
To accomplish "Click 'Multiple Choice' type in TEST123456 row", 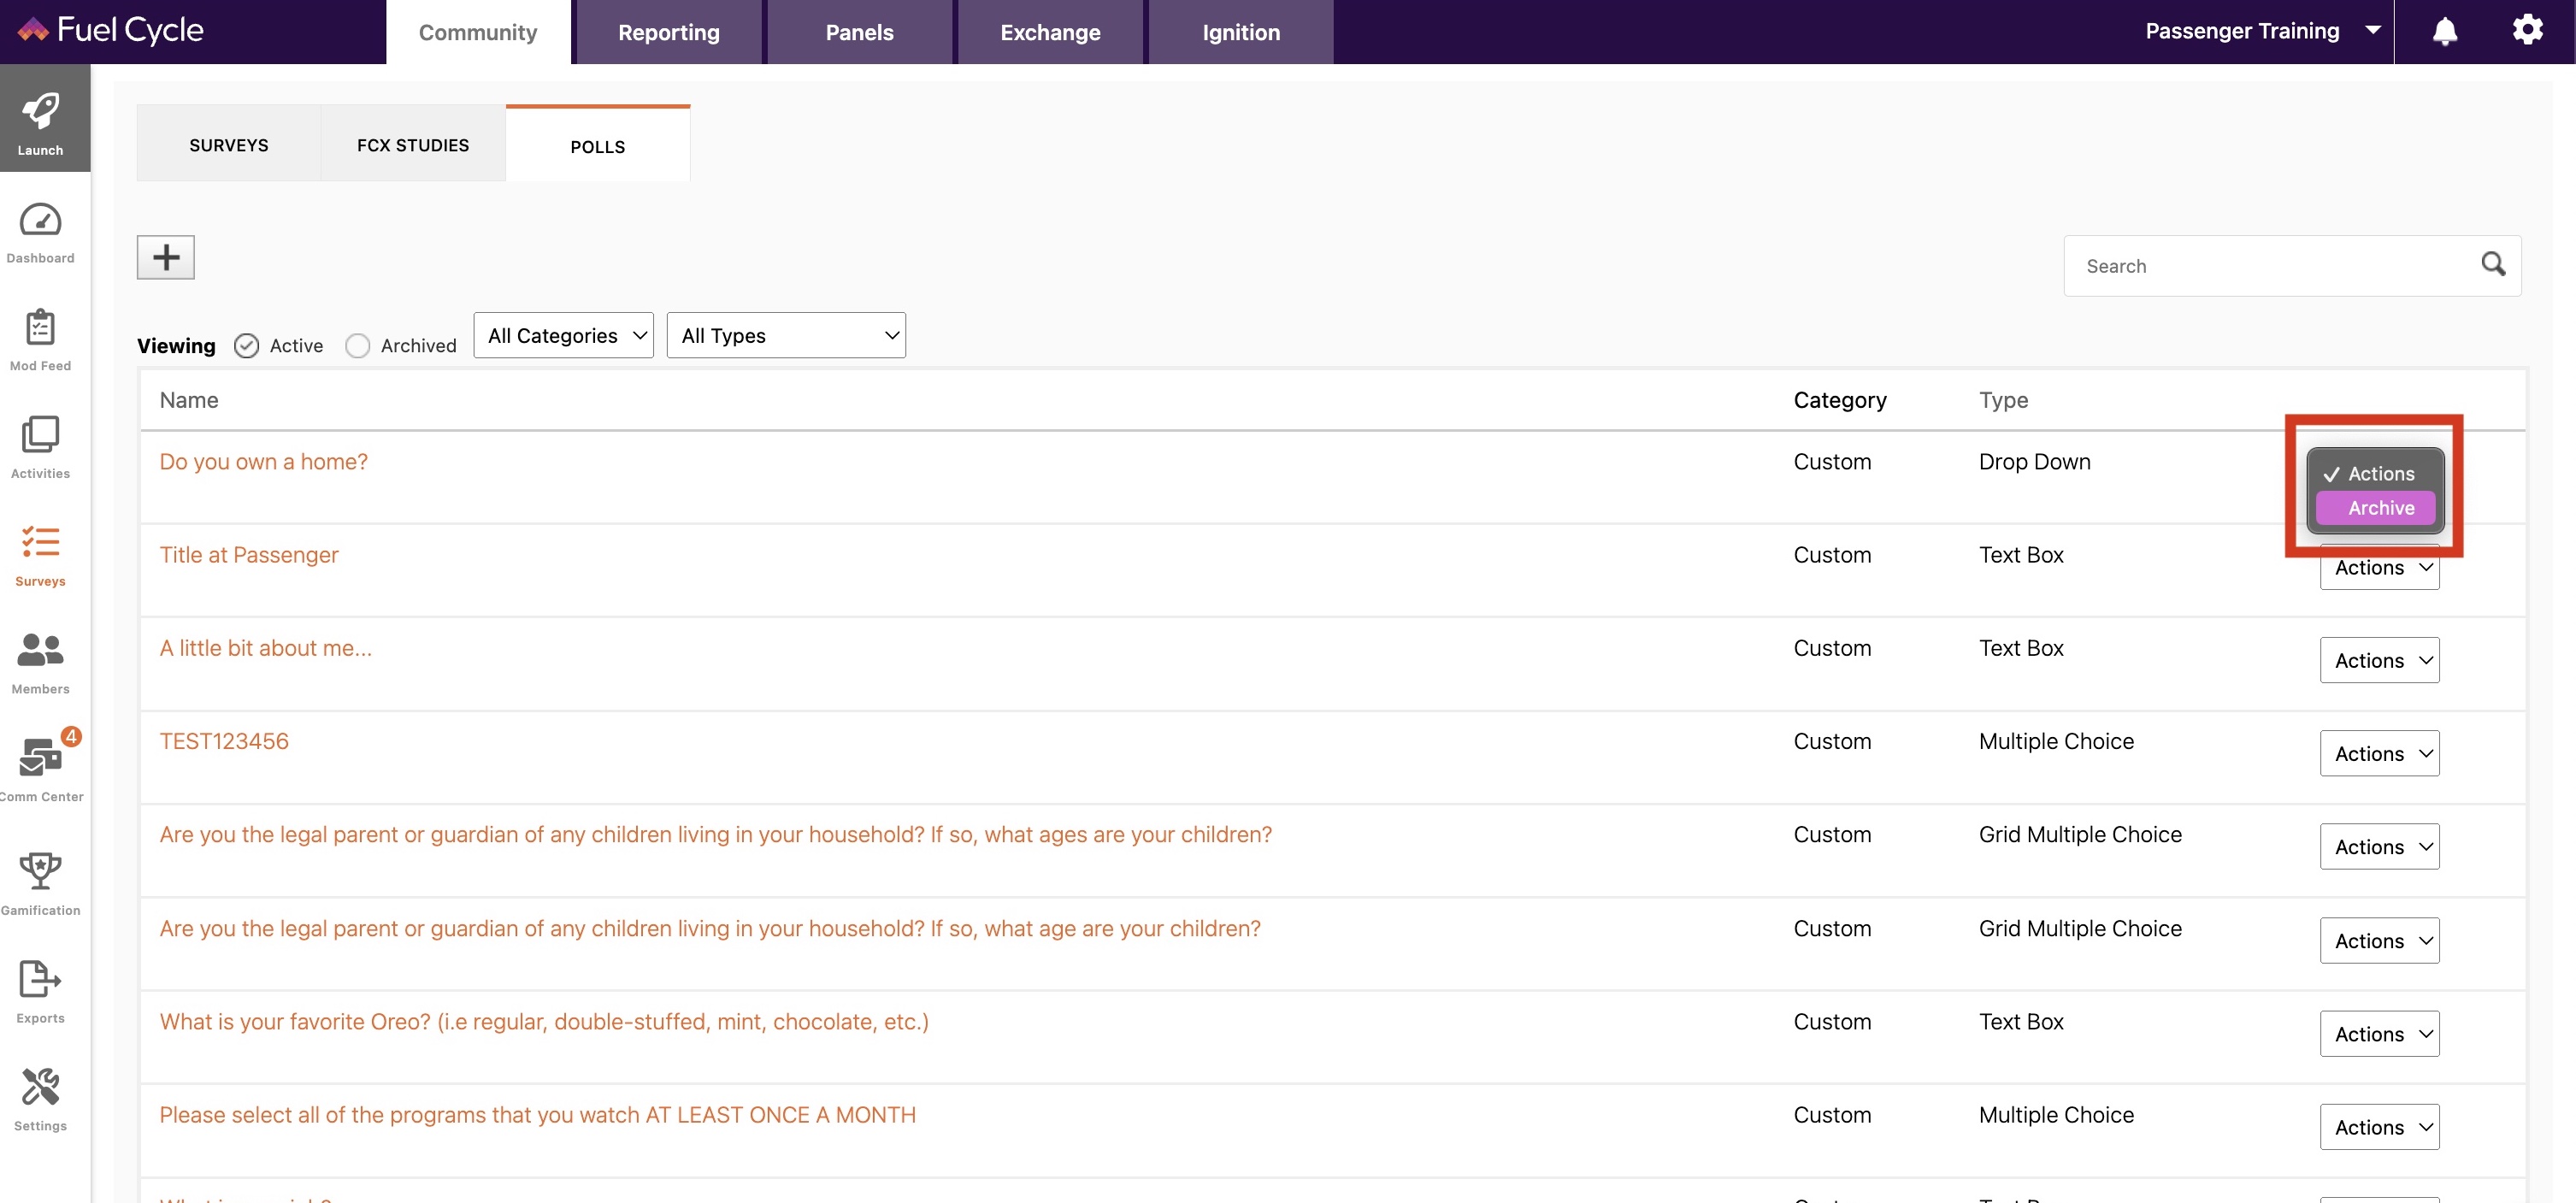I will point(2056,741).
